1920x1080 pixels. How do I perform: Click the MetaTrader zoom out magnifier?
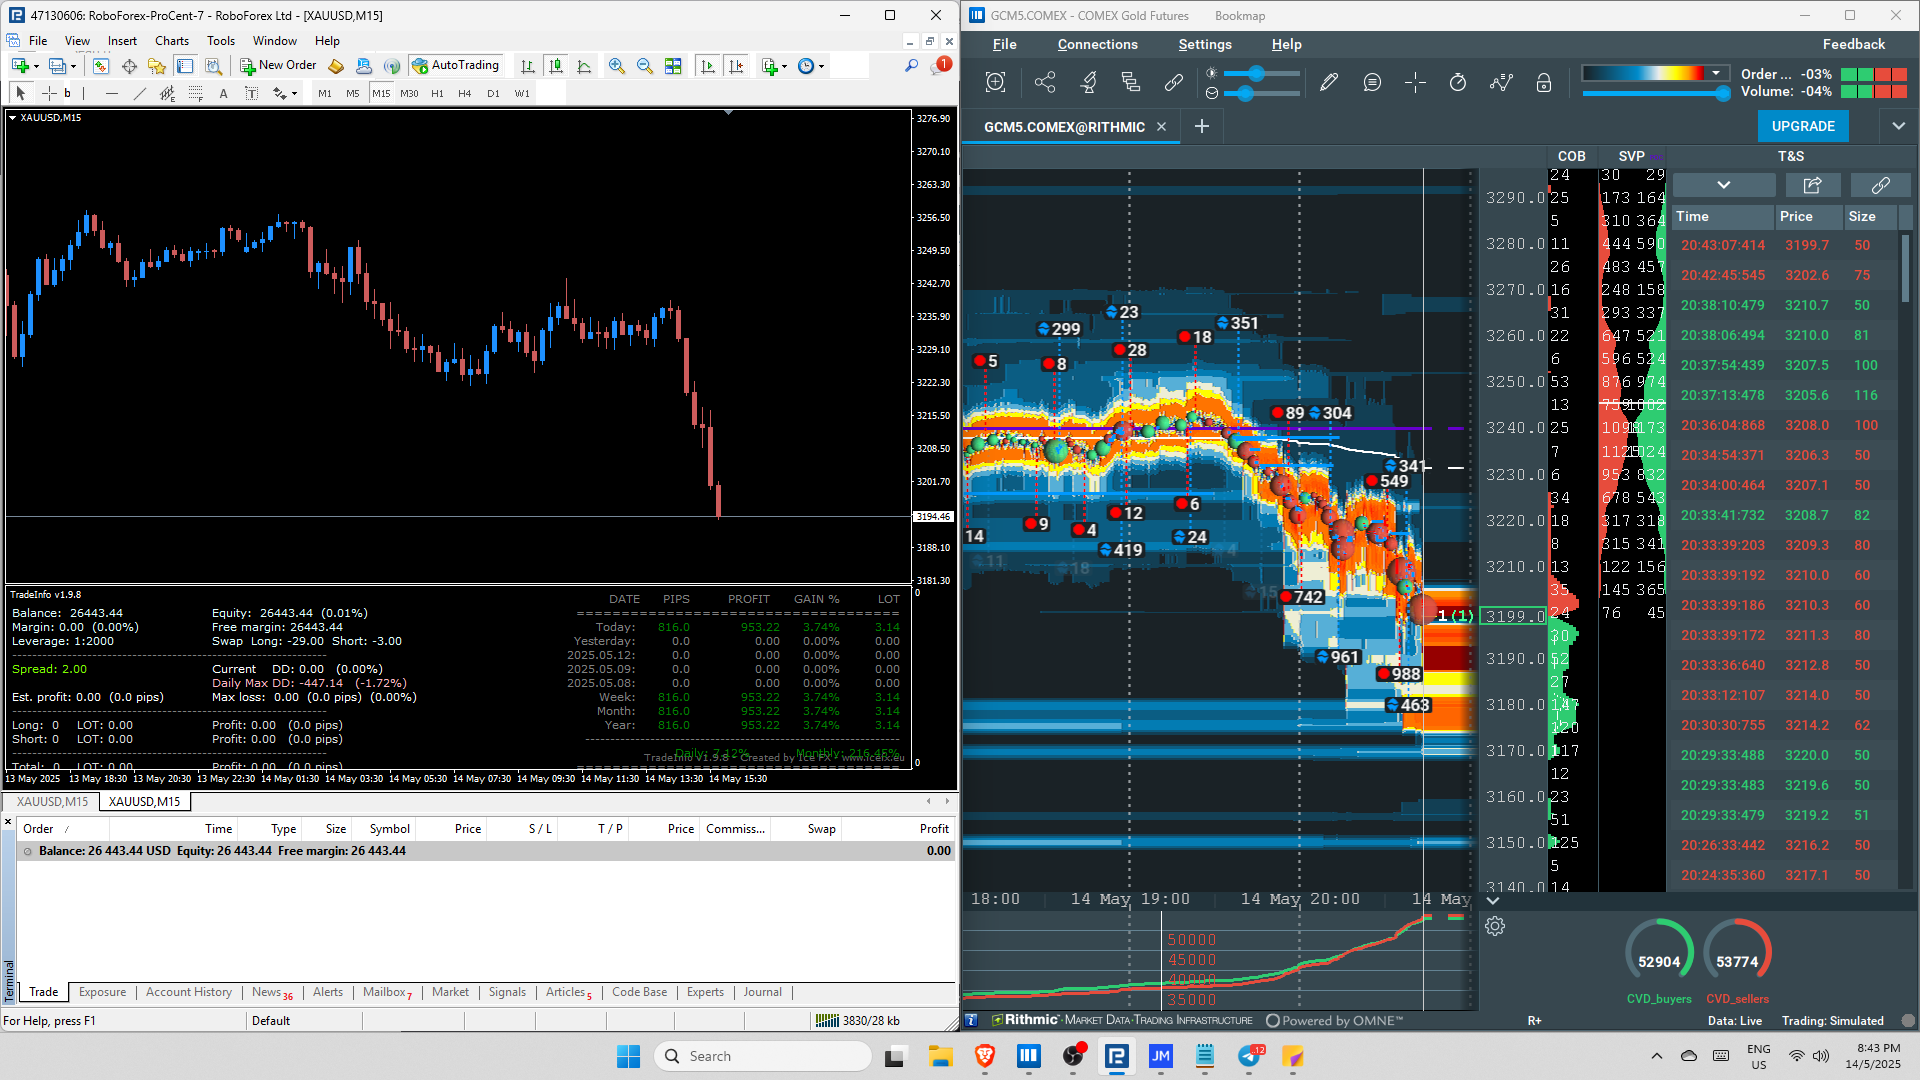point(645,66)
